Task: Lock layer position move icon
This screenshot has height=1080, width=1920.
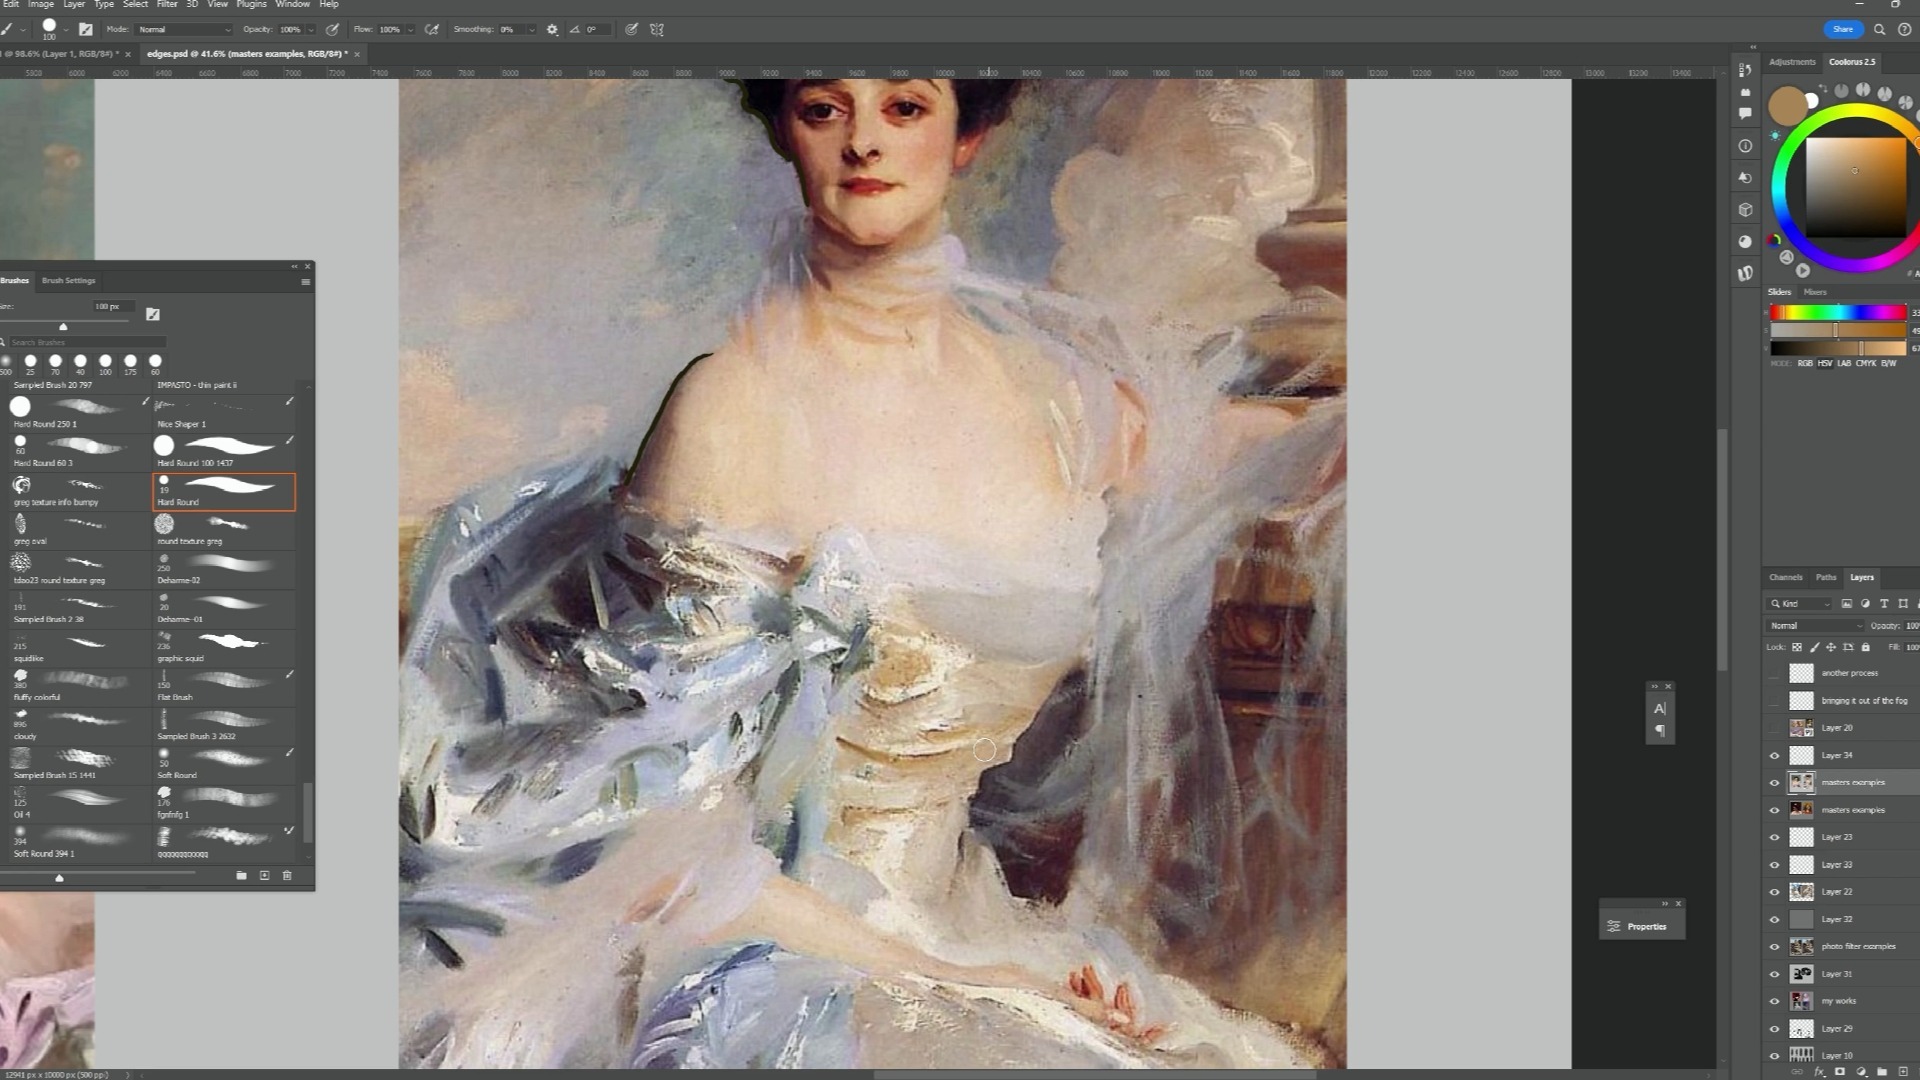Action: 1831,647
